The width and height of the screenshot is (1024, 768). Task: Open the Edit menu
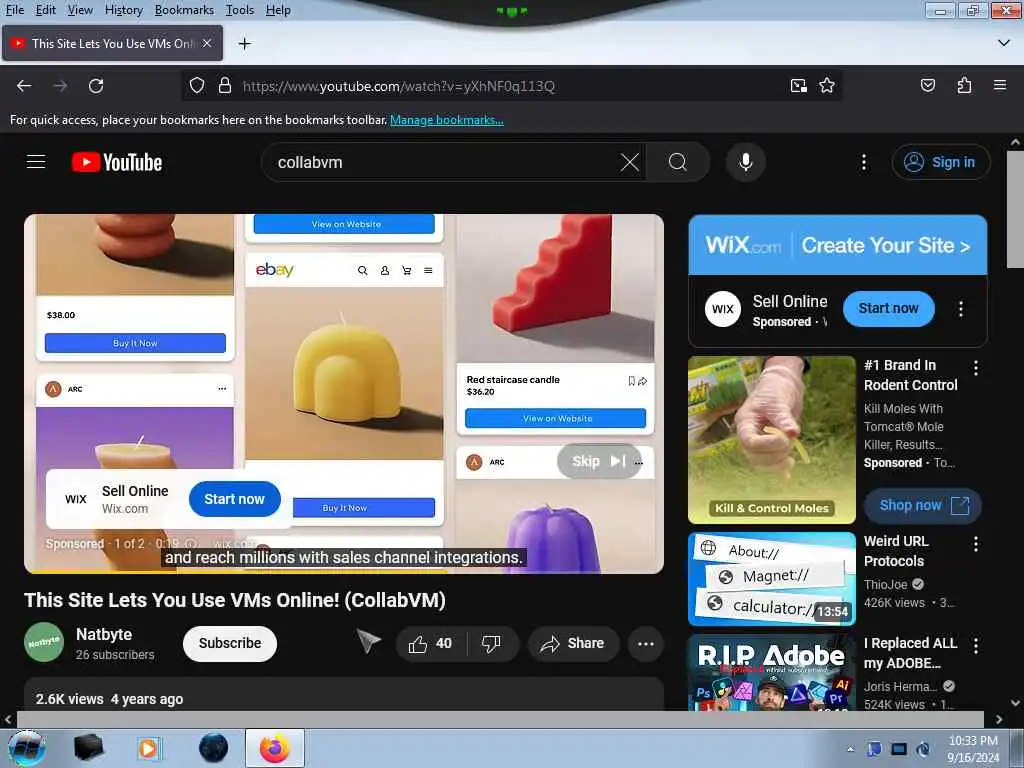point(46,10)
